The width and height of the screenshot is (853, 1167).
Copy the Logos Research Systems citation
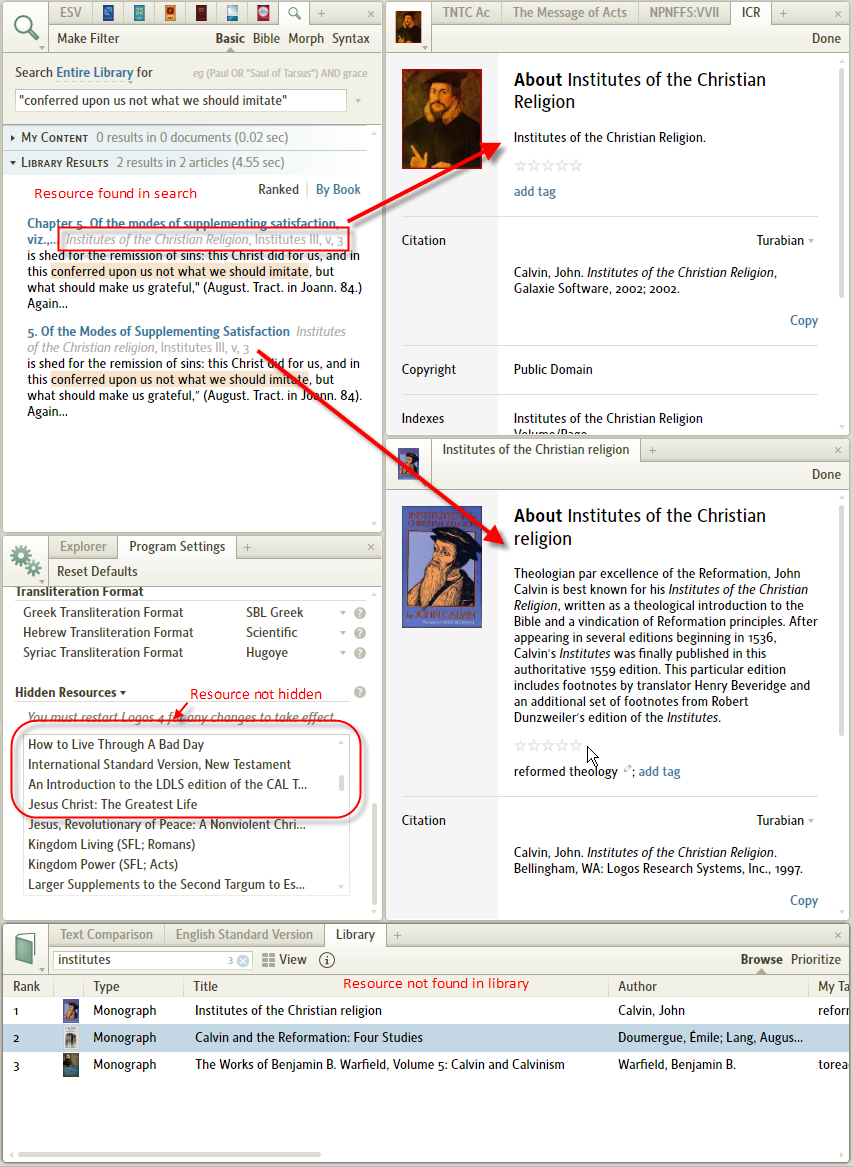tap(804, 901)
